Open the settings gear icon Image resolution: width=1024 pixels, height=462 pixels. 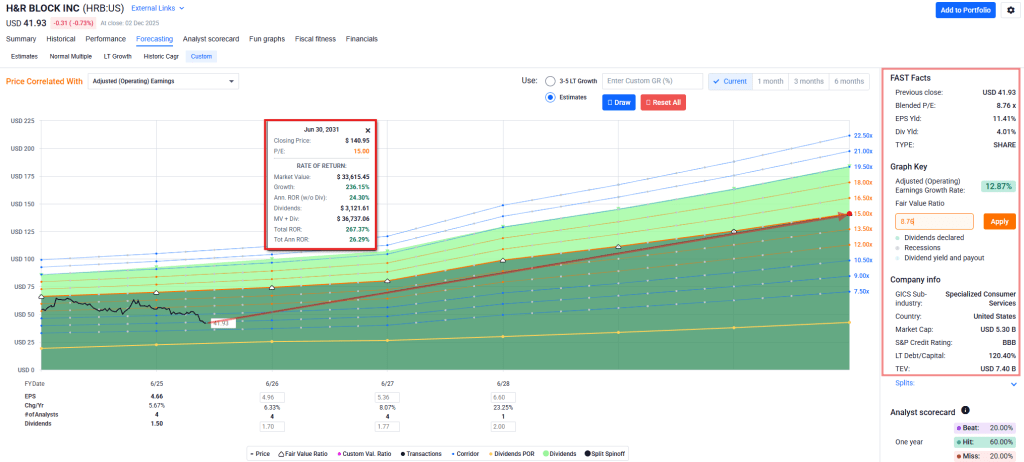click(1011, 10)
